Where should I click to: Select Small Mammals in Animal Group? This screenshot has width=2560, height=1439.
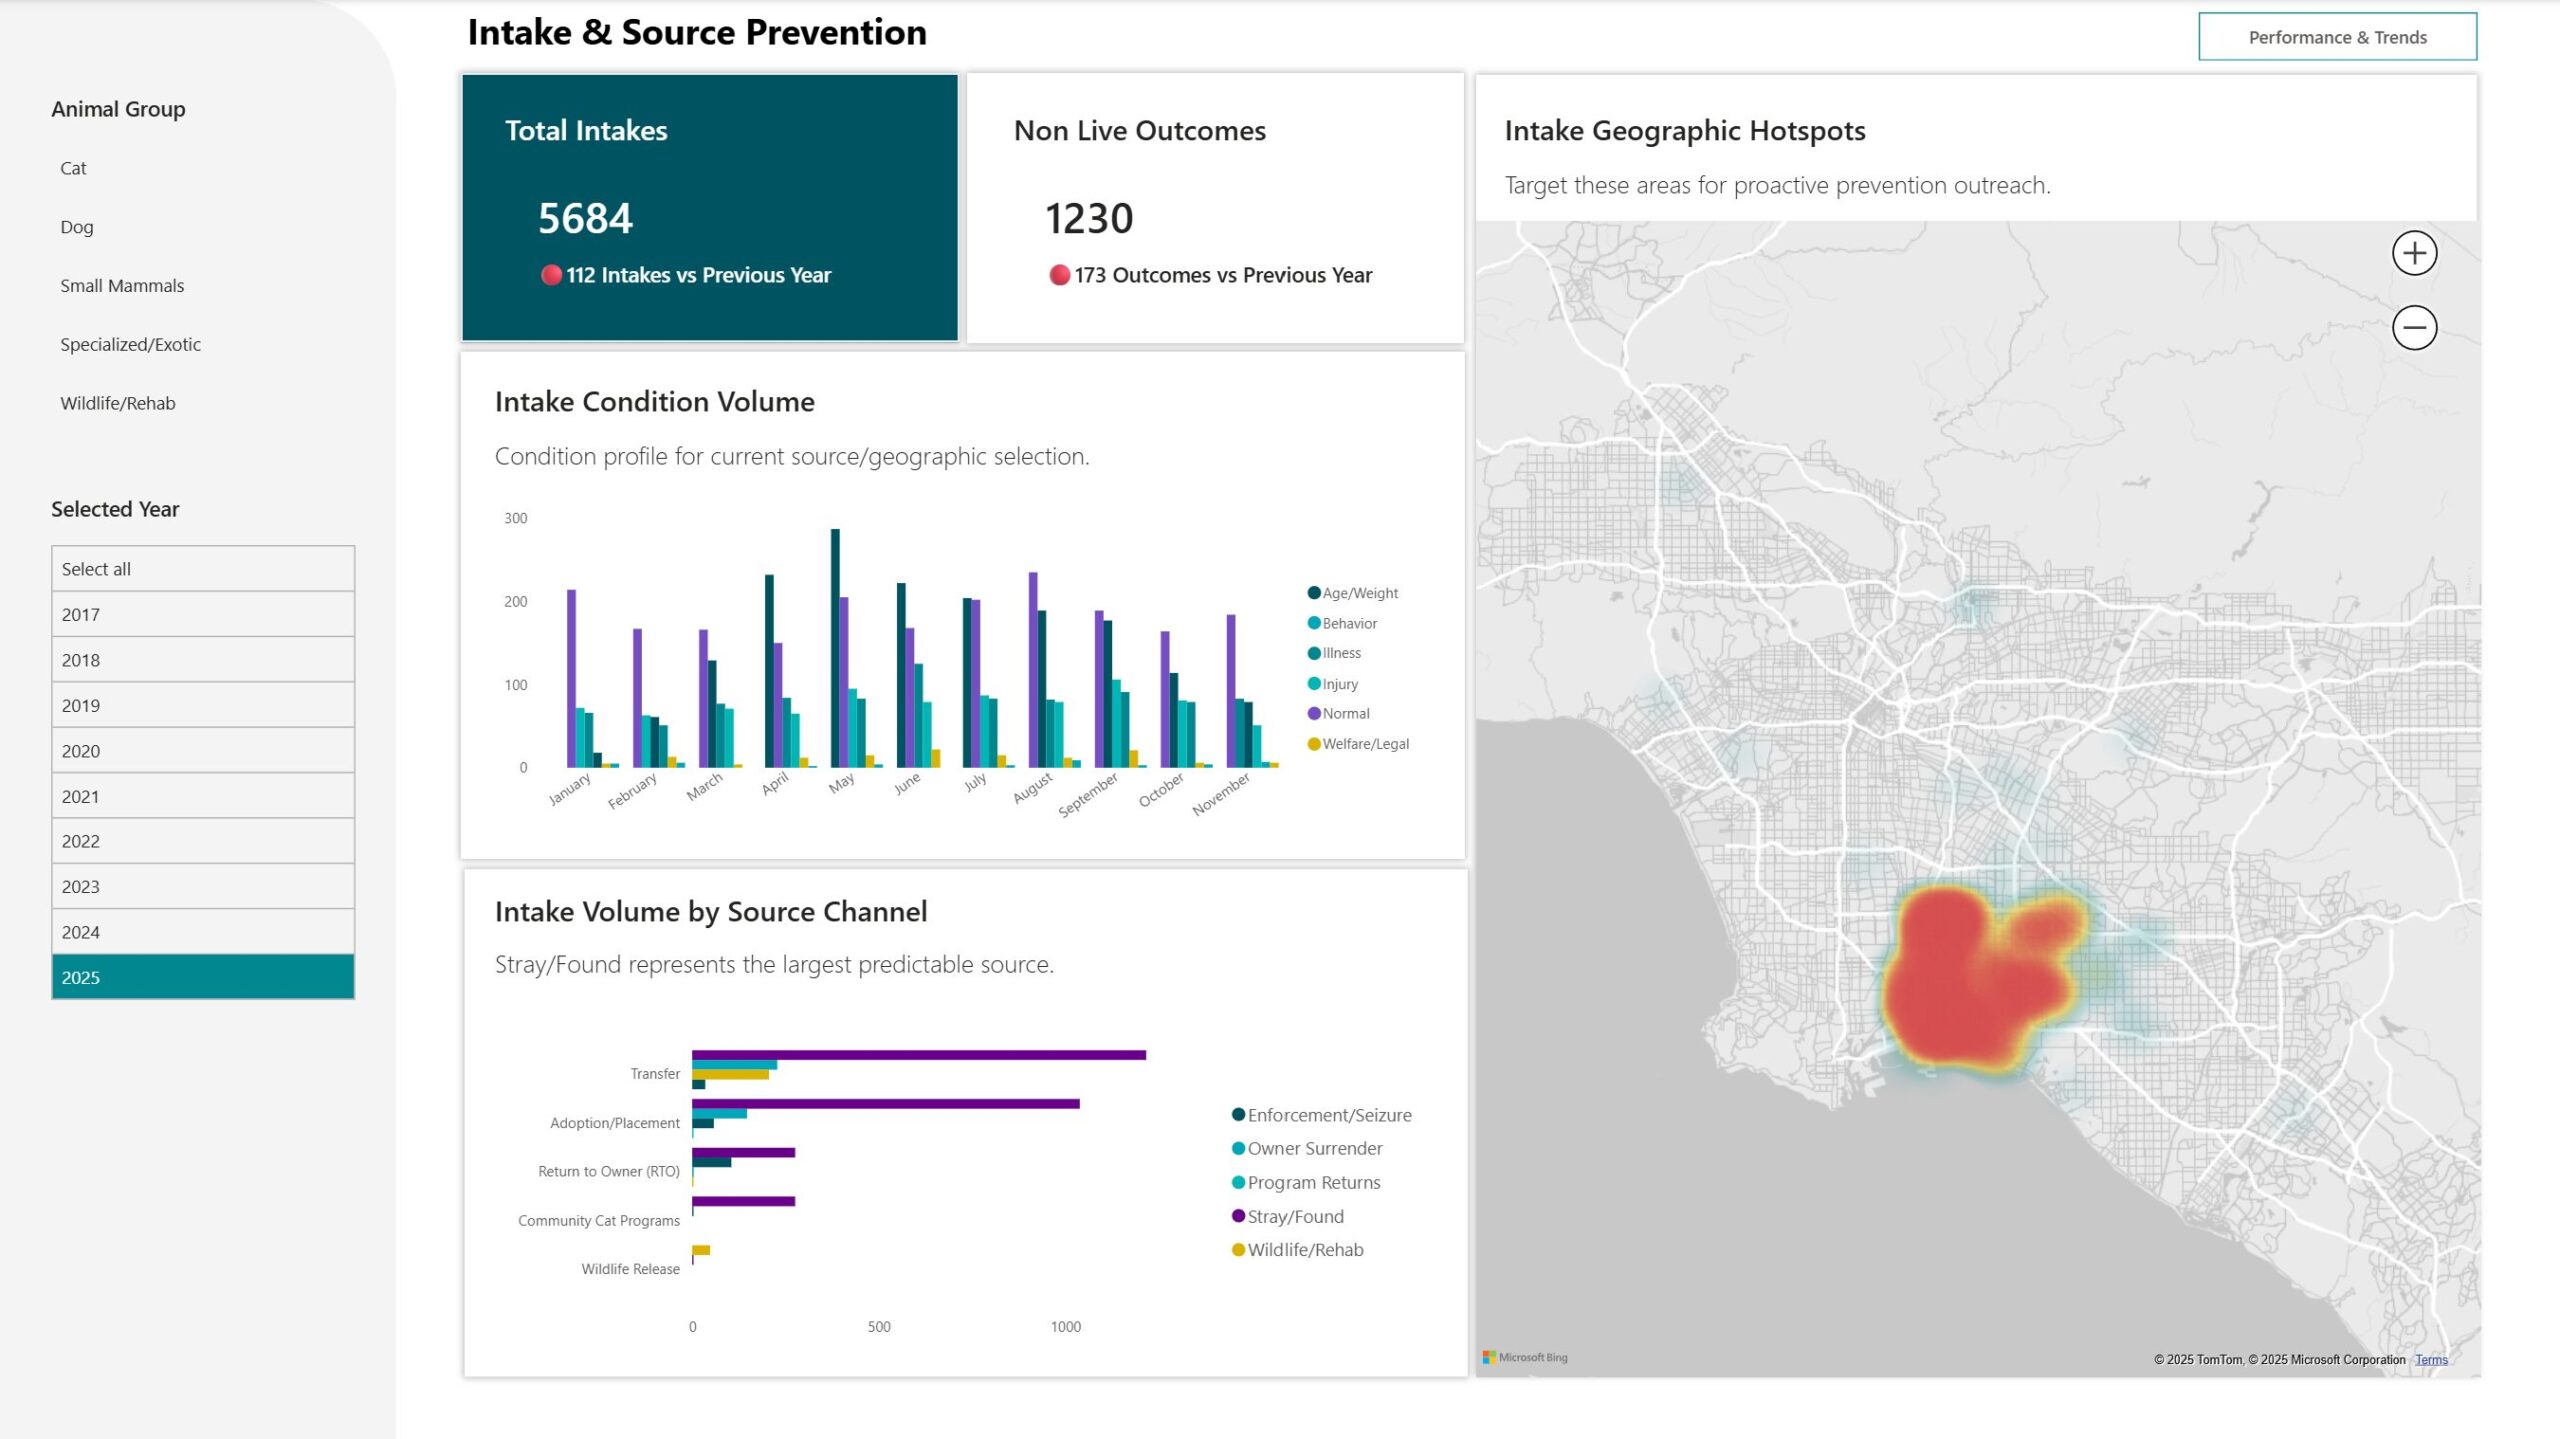pyautogui.click(x=122, y=286)
